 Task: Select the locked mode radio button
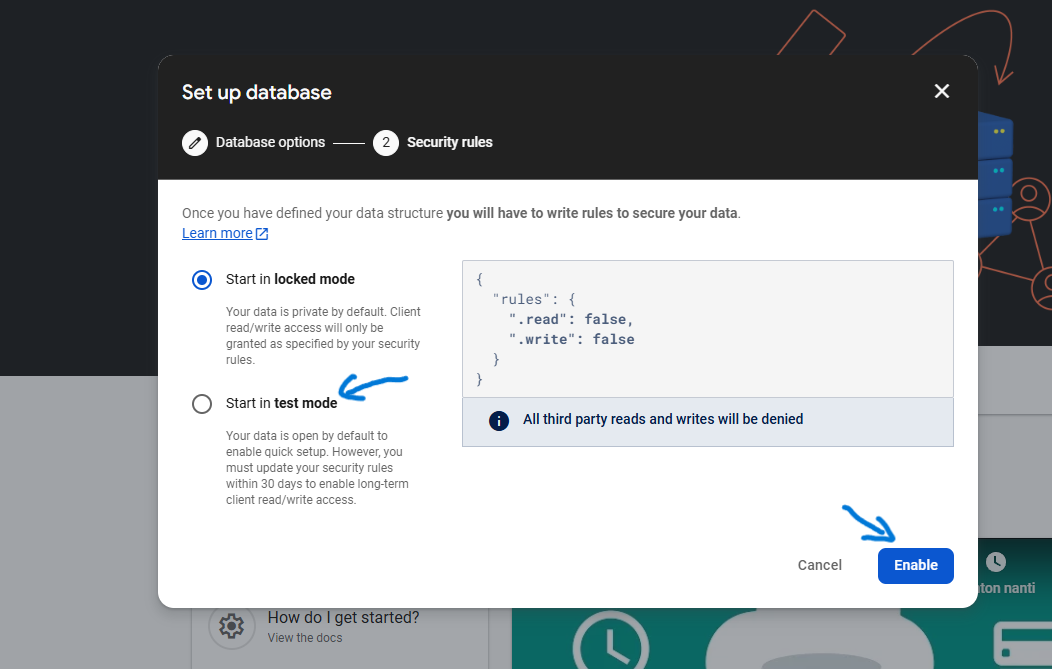coord(202,280)
